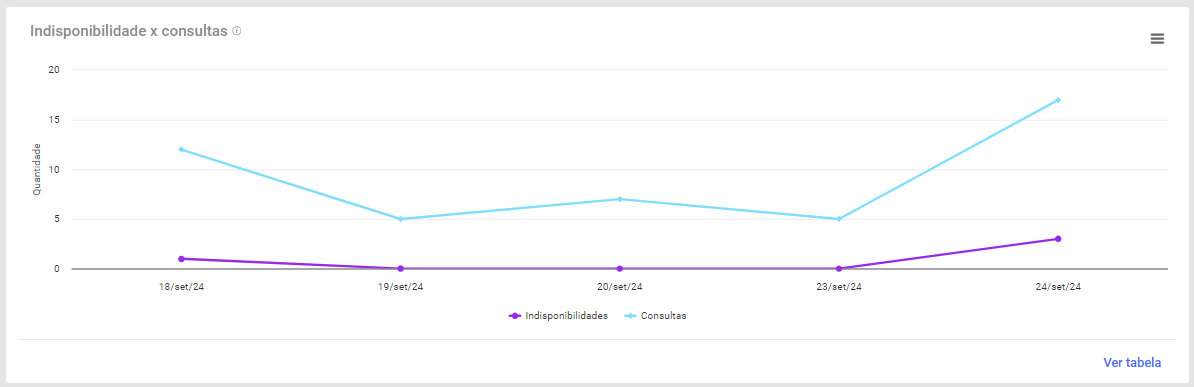Select Consultas data point on 20/set/24

click(x=620, y=199)
